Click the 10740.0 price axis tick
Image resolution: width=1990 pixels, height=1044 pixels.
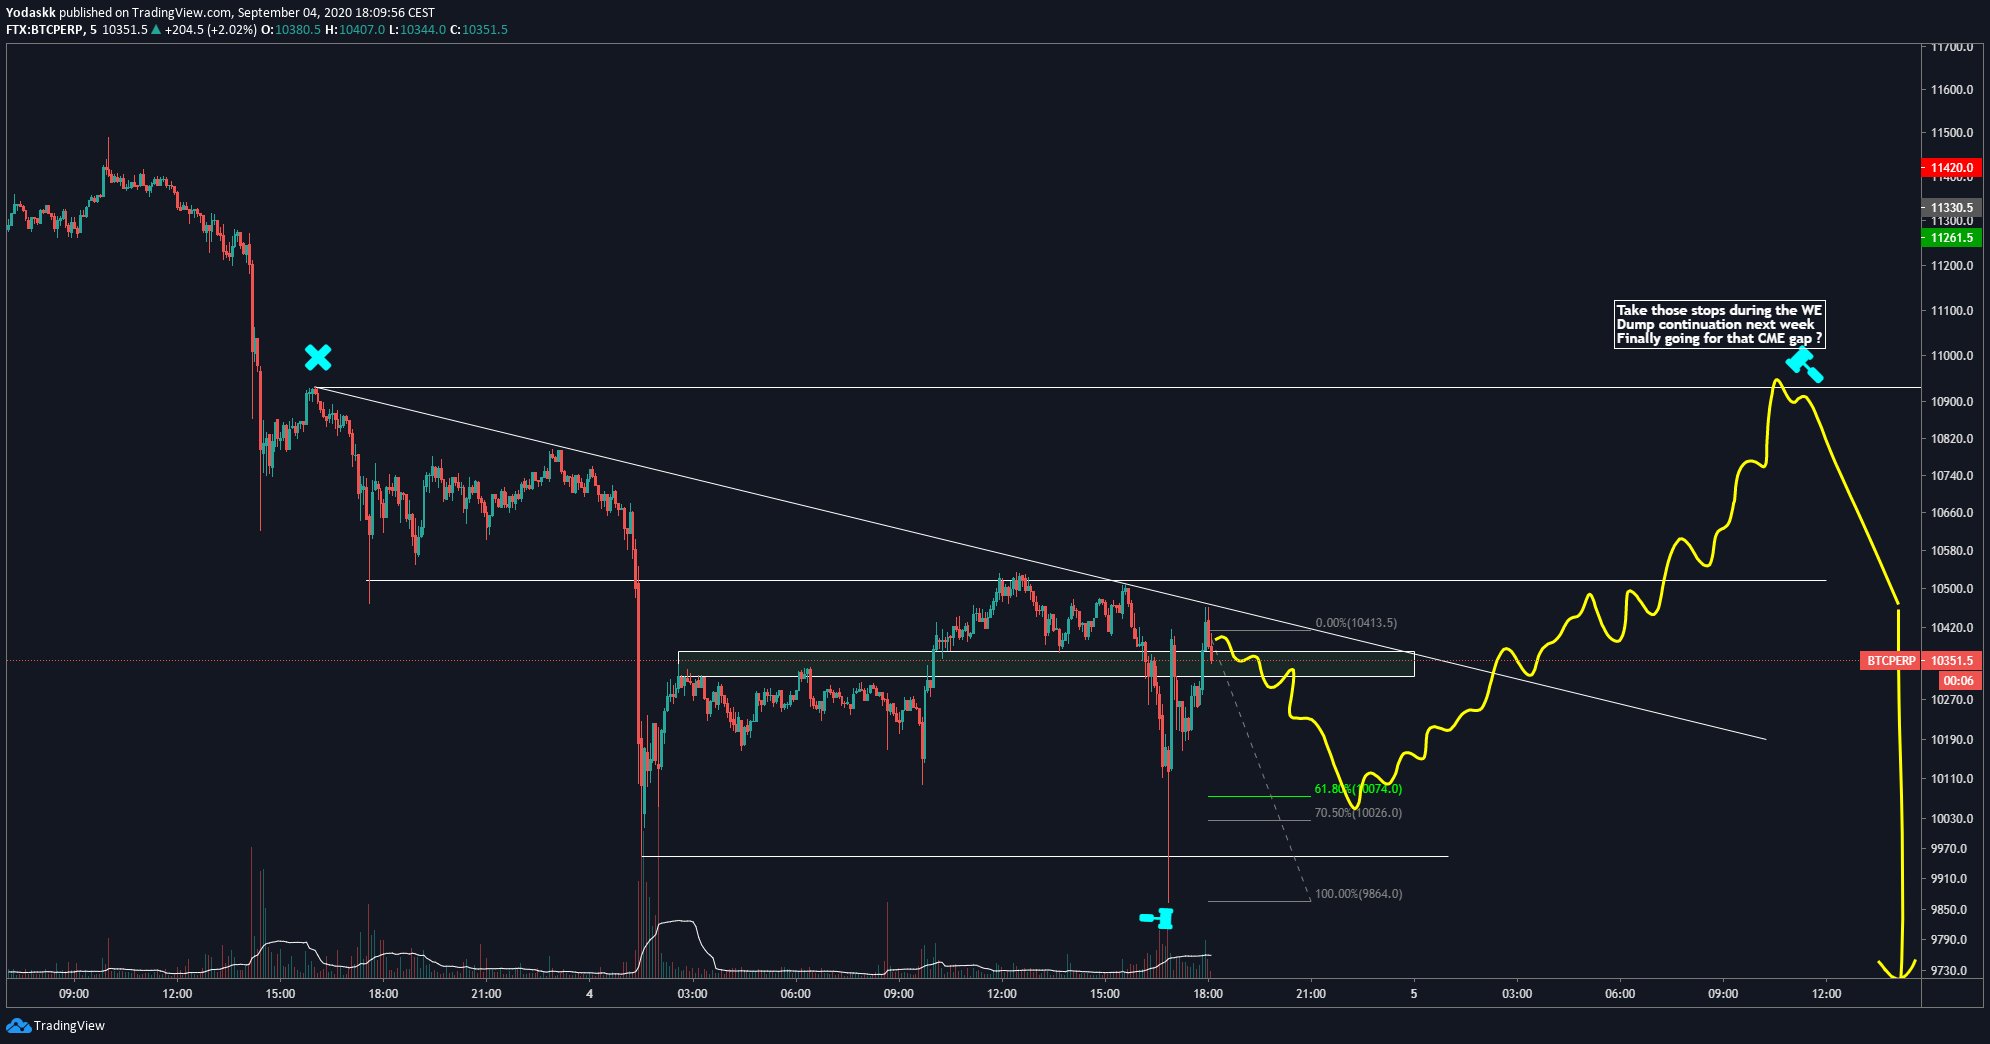(x=1952, y=476)
